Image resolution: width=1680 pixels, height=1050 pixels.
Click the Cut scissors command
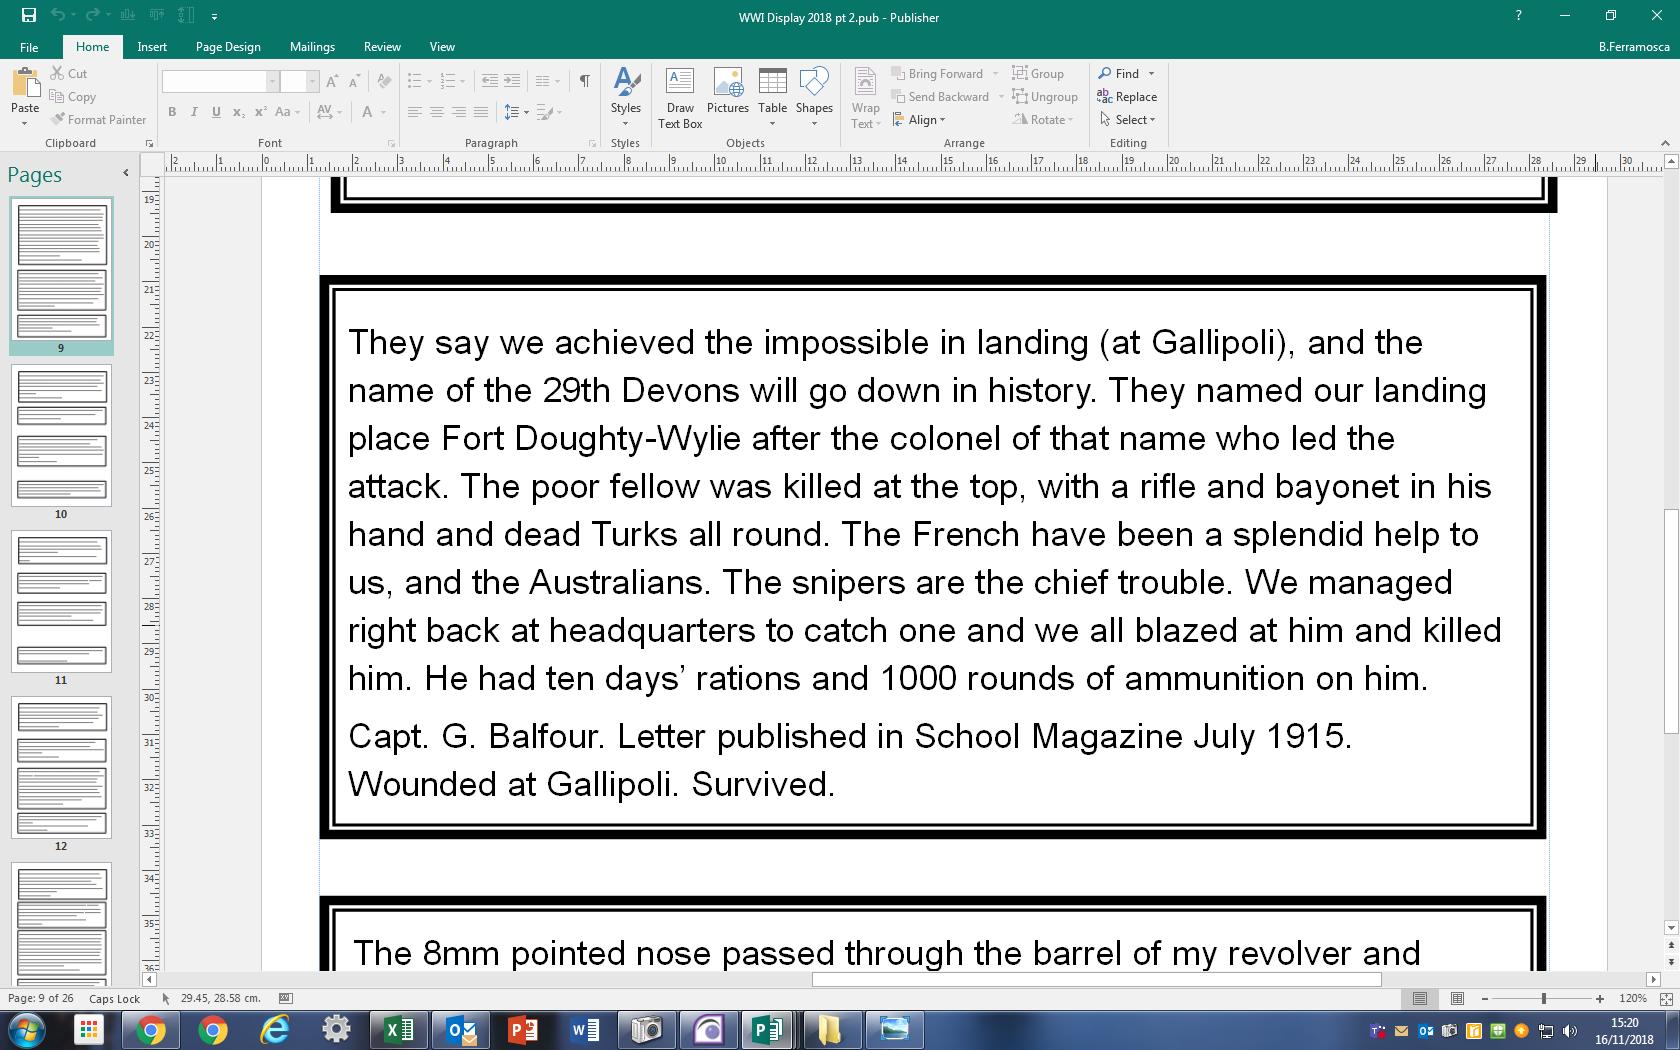click(69, 73)
